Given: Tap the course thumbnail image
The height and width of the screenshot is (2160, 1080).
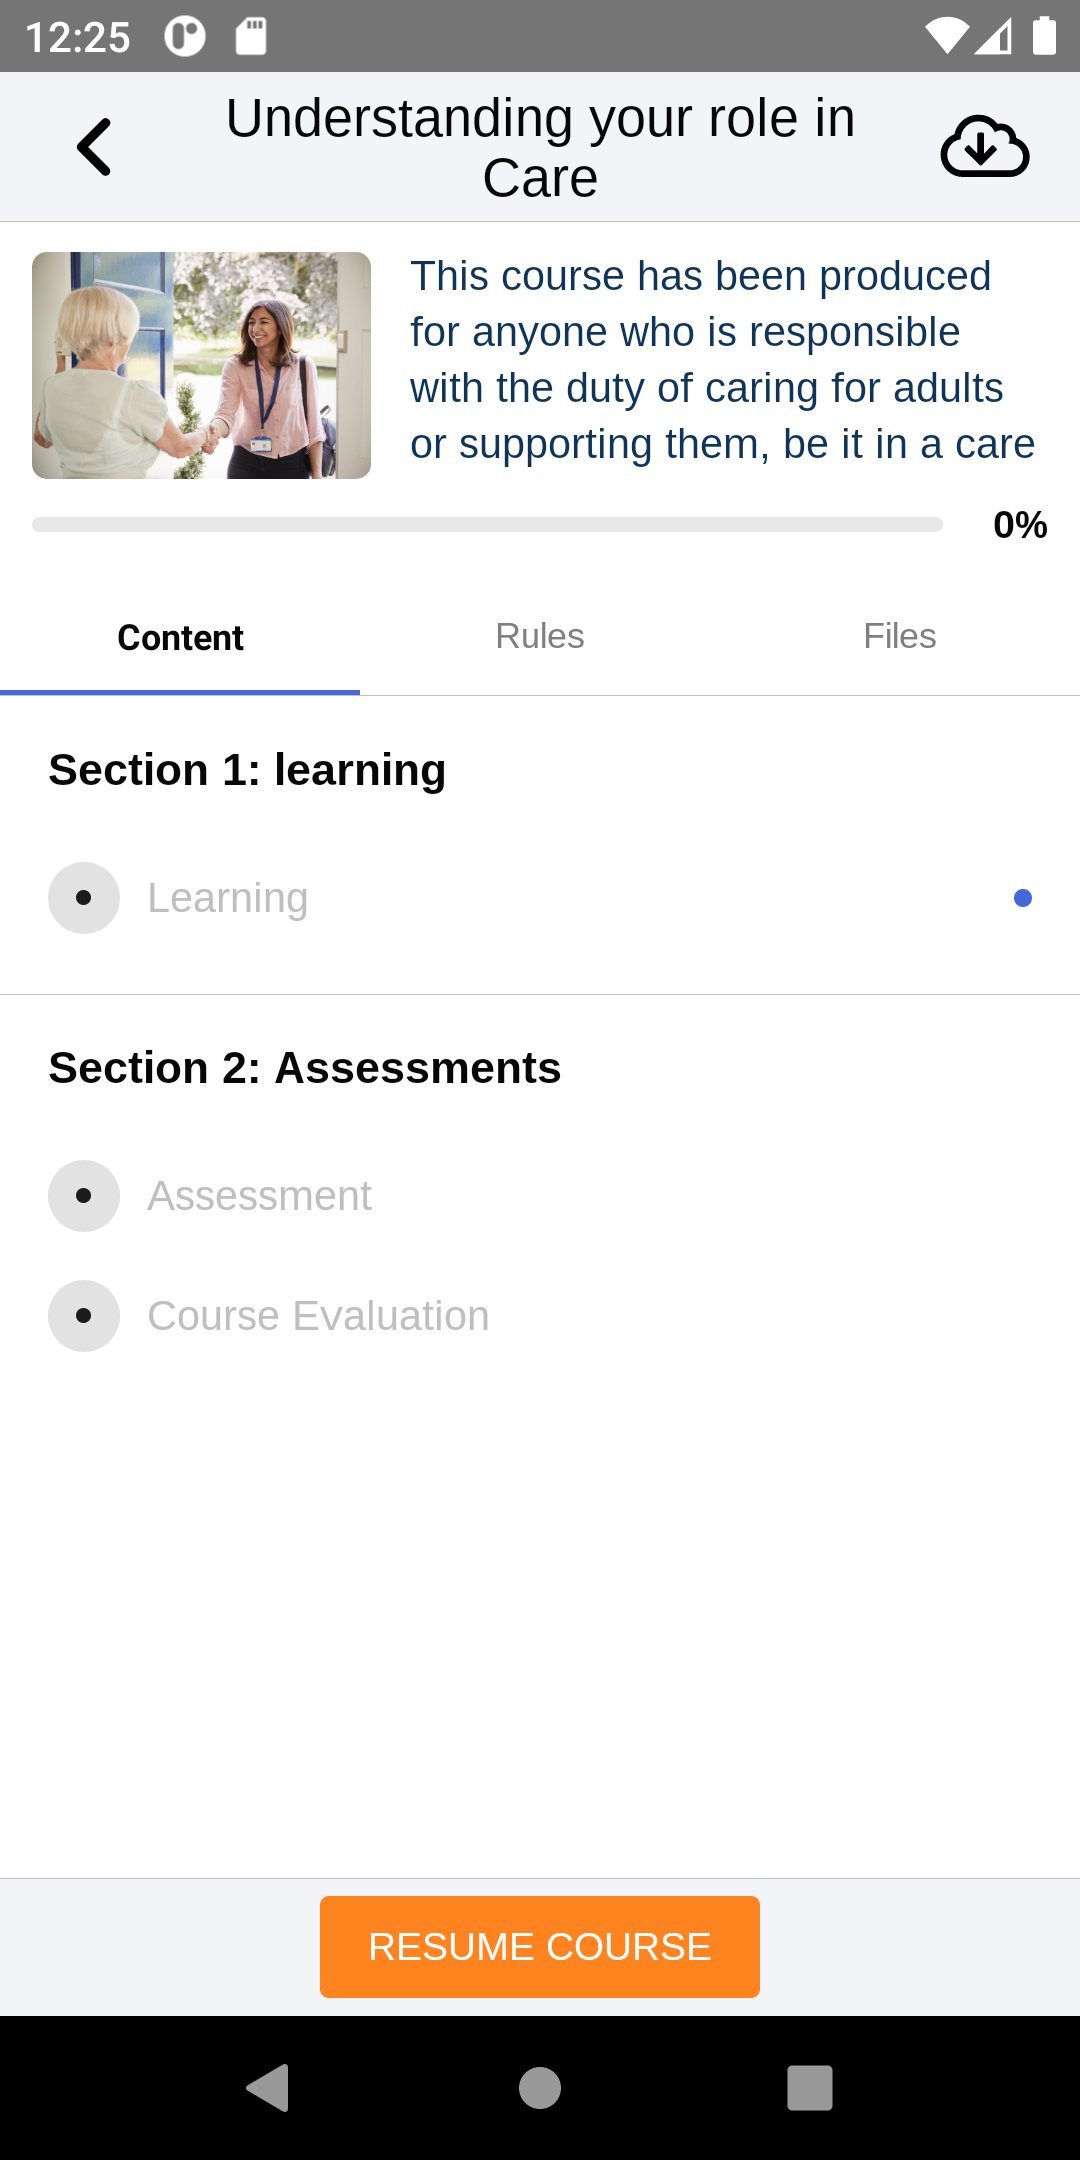Looking at the screenshot, I should [201, 365].
